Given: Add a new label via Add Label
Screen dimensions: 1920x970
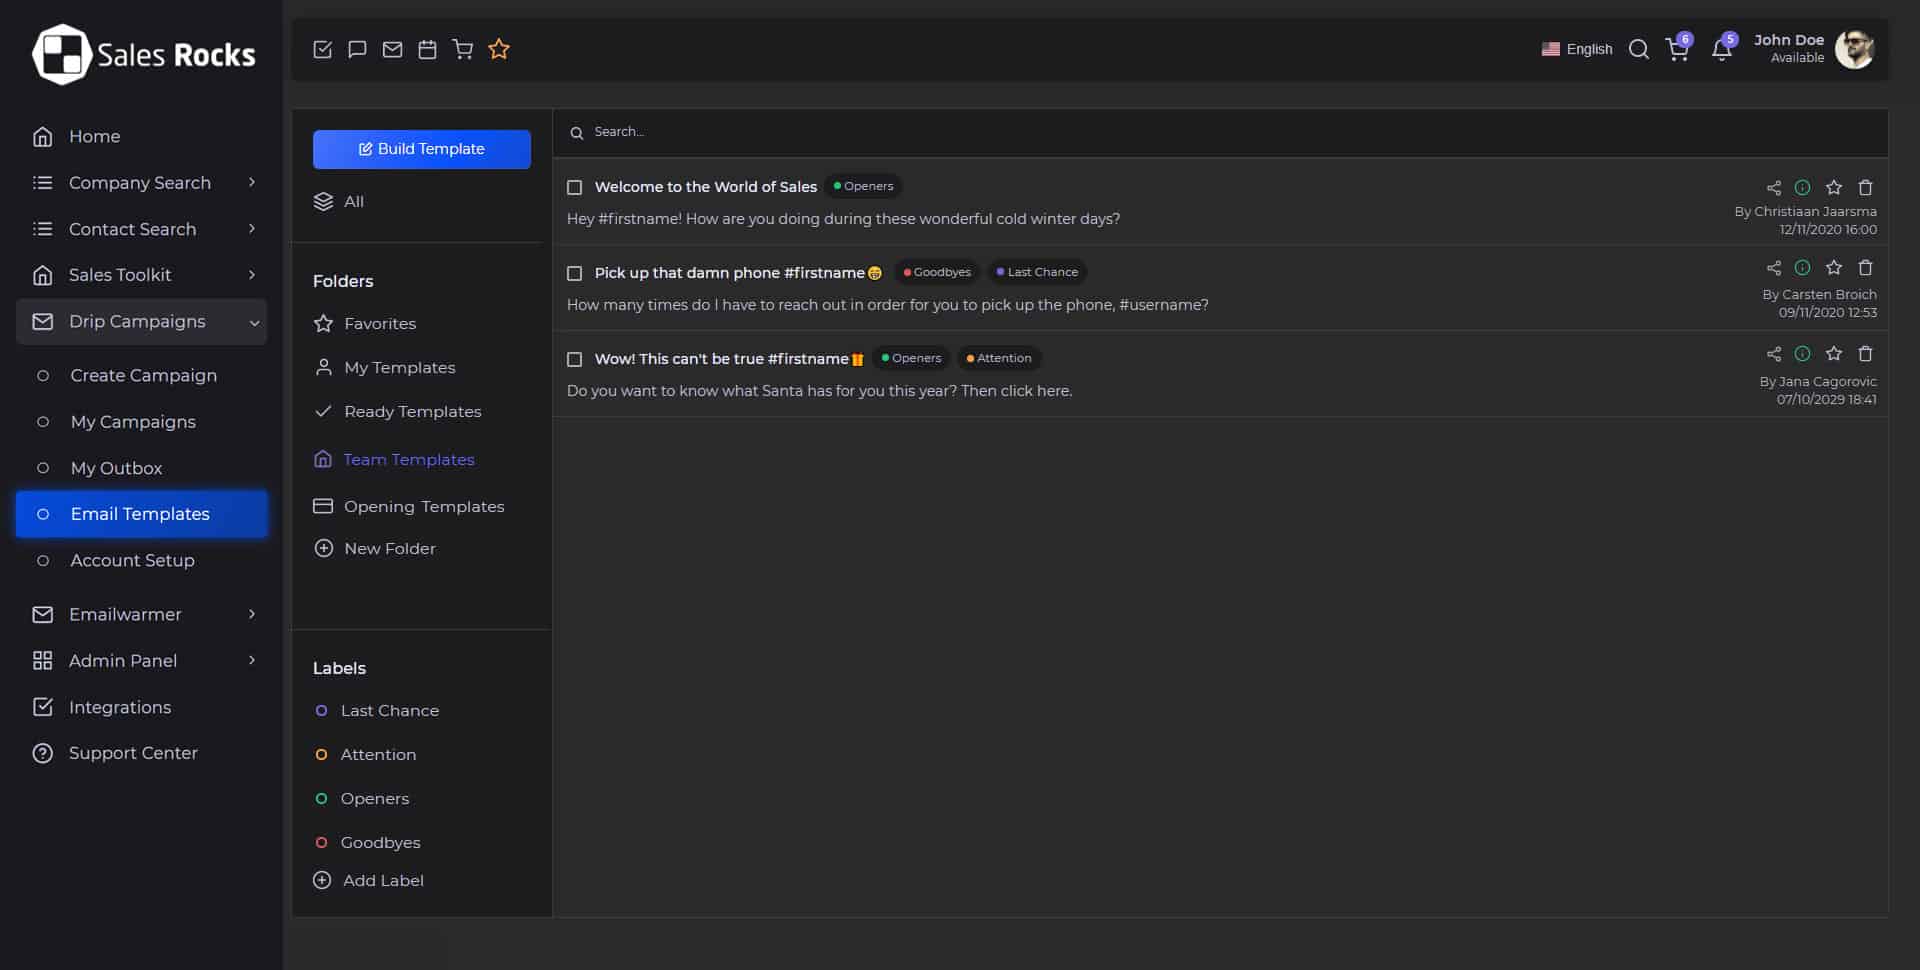Looking at the screenshot, I should (382, 881).
